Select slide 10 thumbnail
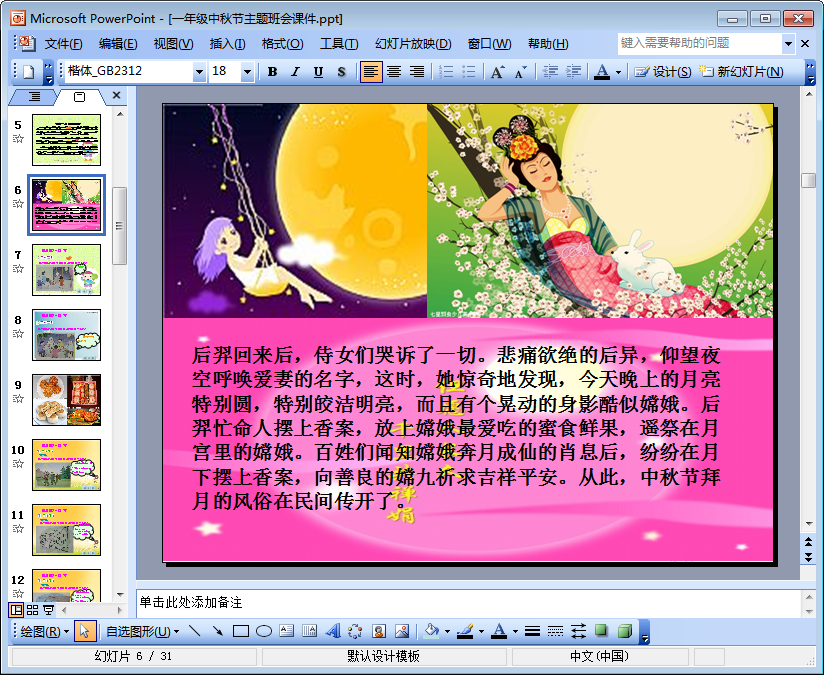The width and height of the screenshot is (824, 675). point(66,465)
